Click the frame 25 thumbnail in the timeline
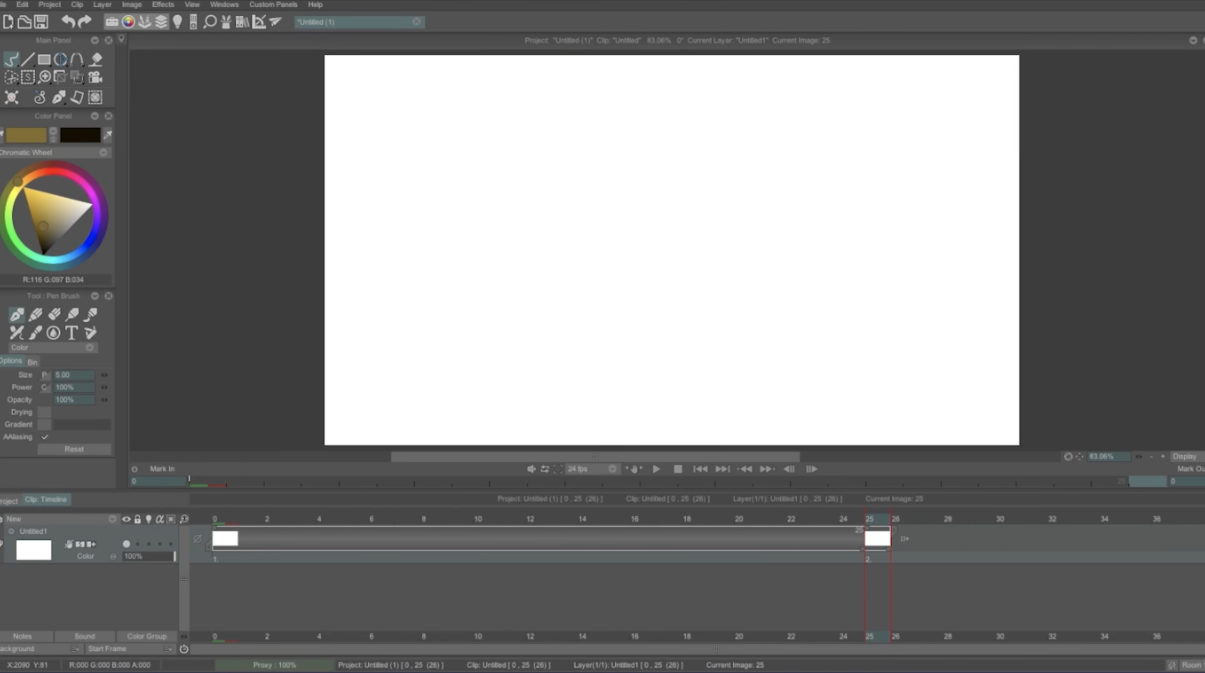The width and height of the screenshot is (1205, 673). click(x=877, y=538)
